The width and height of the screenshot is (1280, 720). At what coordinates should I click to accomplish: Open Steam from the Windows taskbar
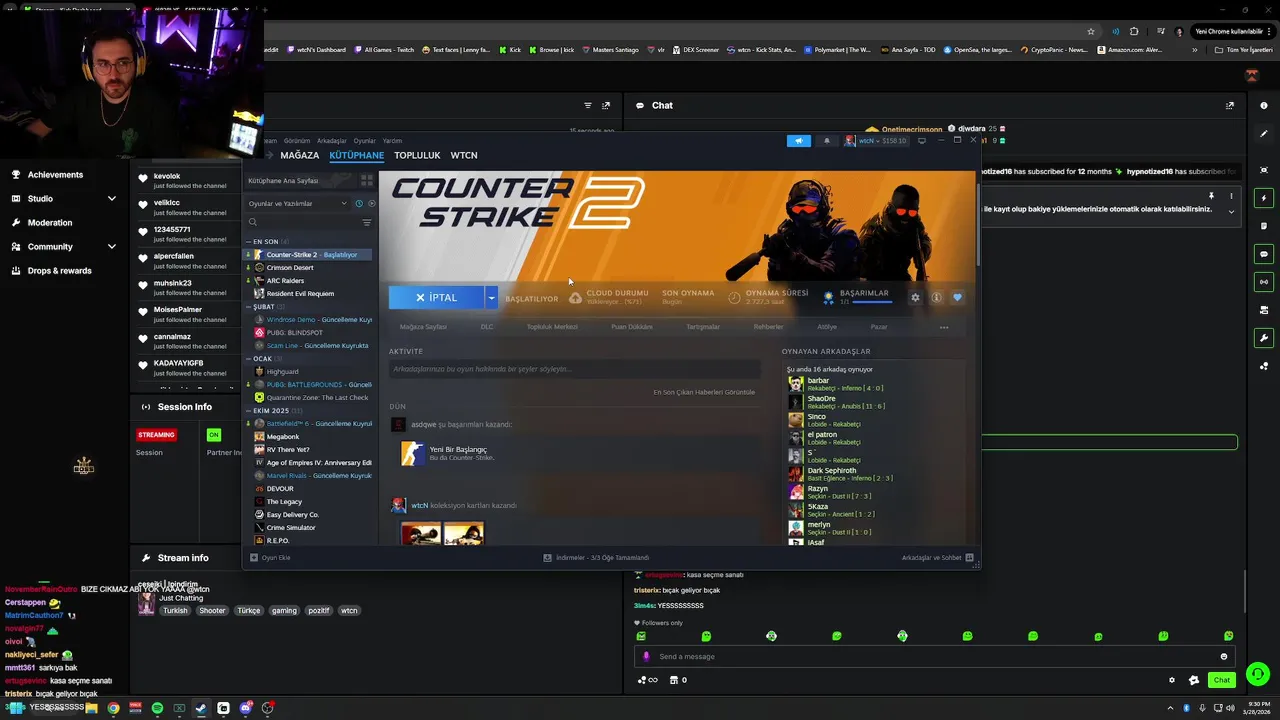[201, 708]
